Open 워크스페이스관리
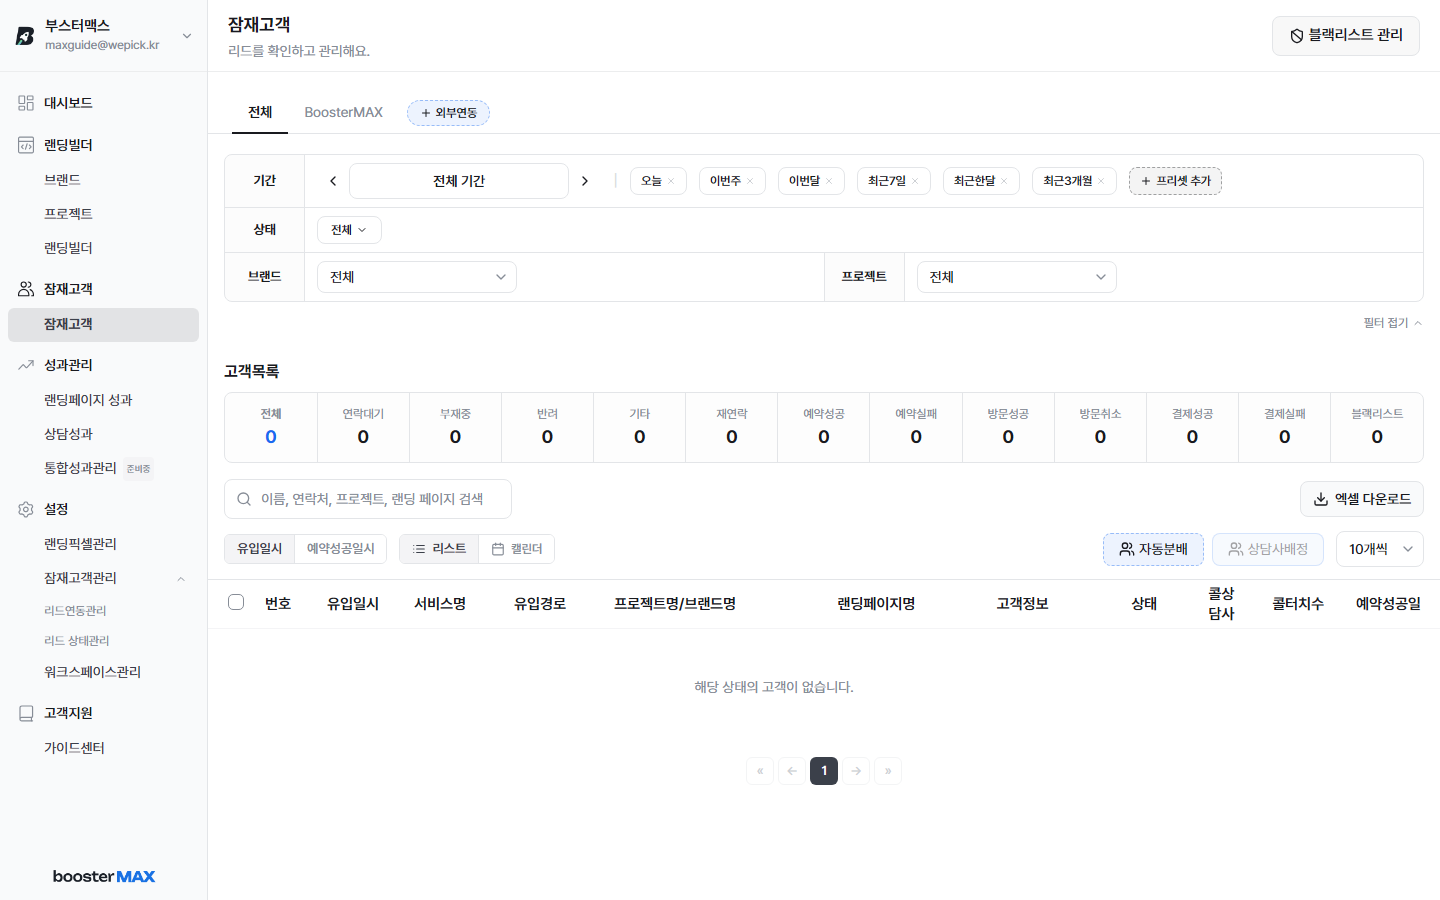Image resolution: width=1440 pixels, height=900 pixels. click(x=92, y=672)
